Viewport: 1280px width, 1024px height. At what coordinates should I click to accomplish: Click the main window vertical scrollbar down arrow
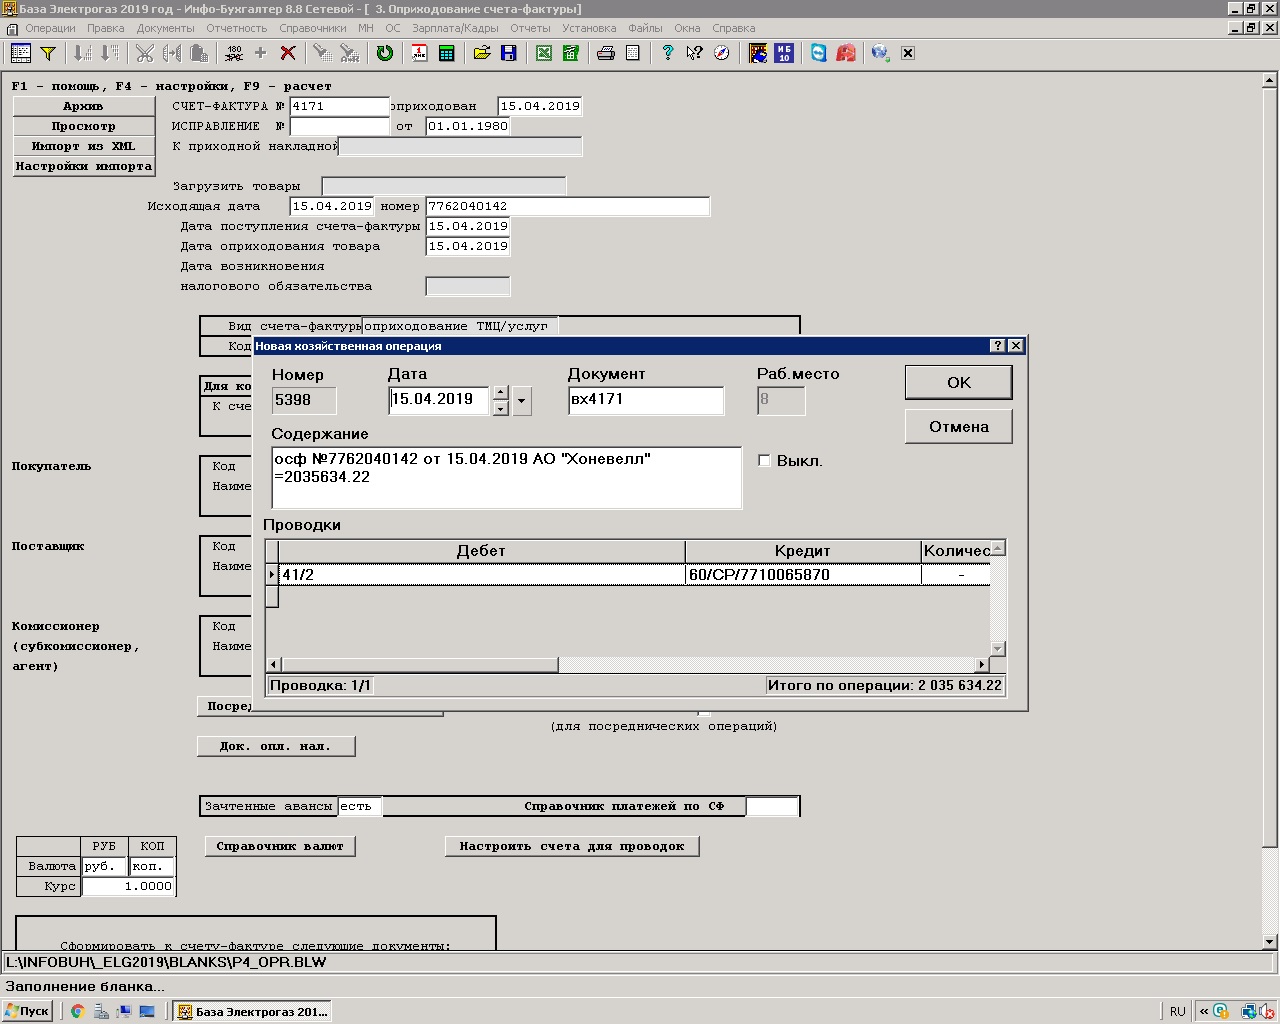click(1271, 942)
